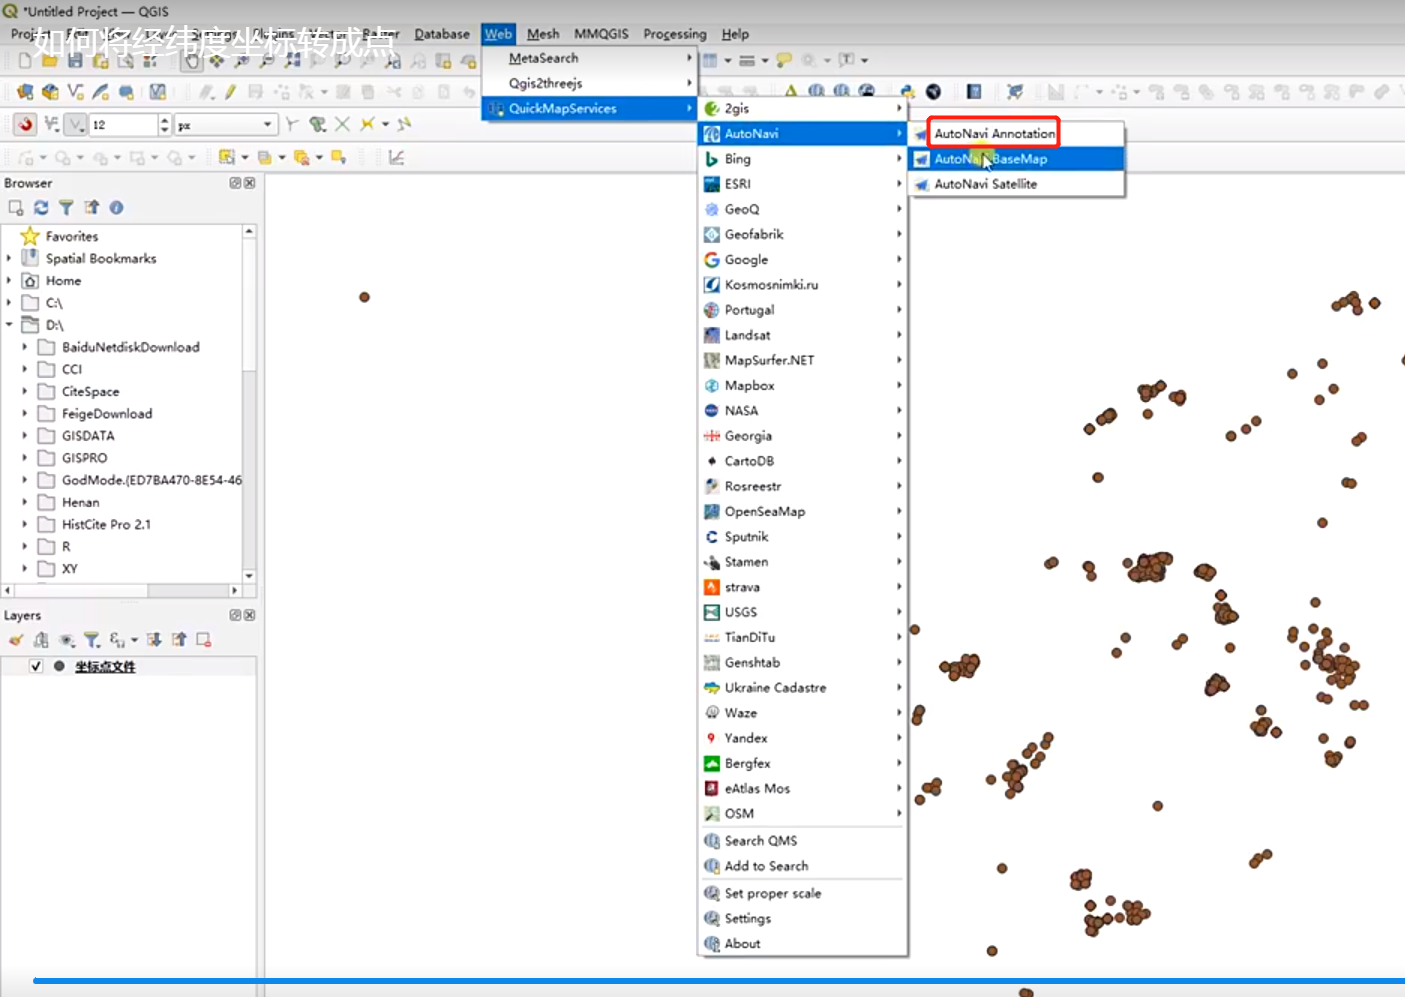Toggle the snapping magnet icon
Screen dimensions: 1405x997
click(25, 125)
